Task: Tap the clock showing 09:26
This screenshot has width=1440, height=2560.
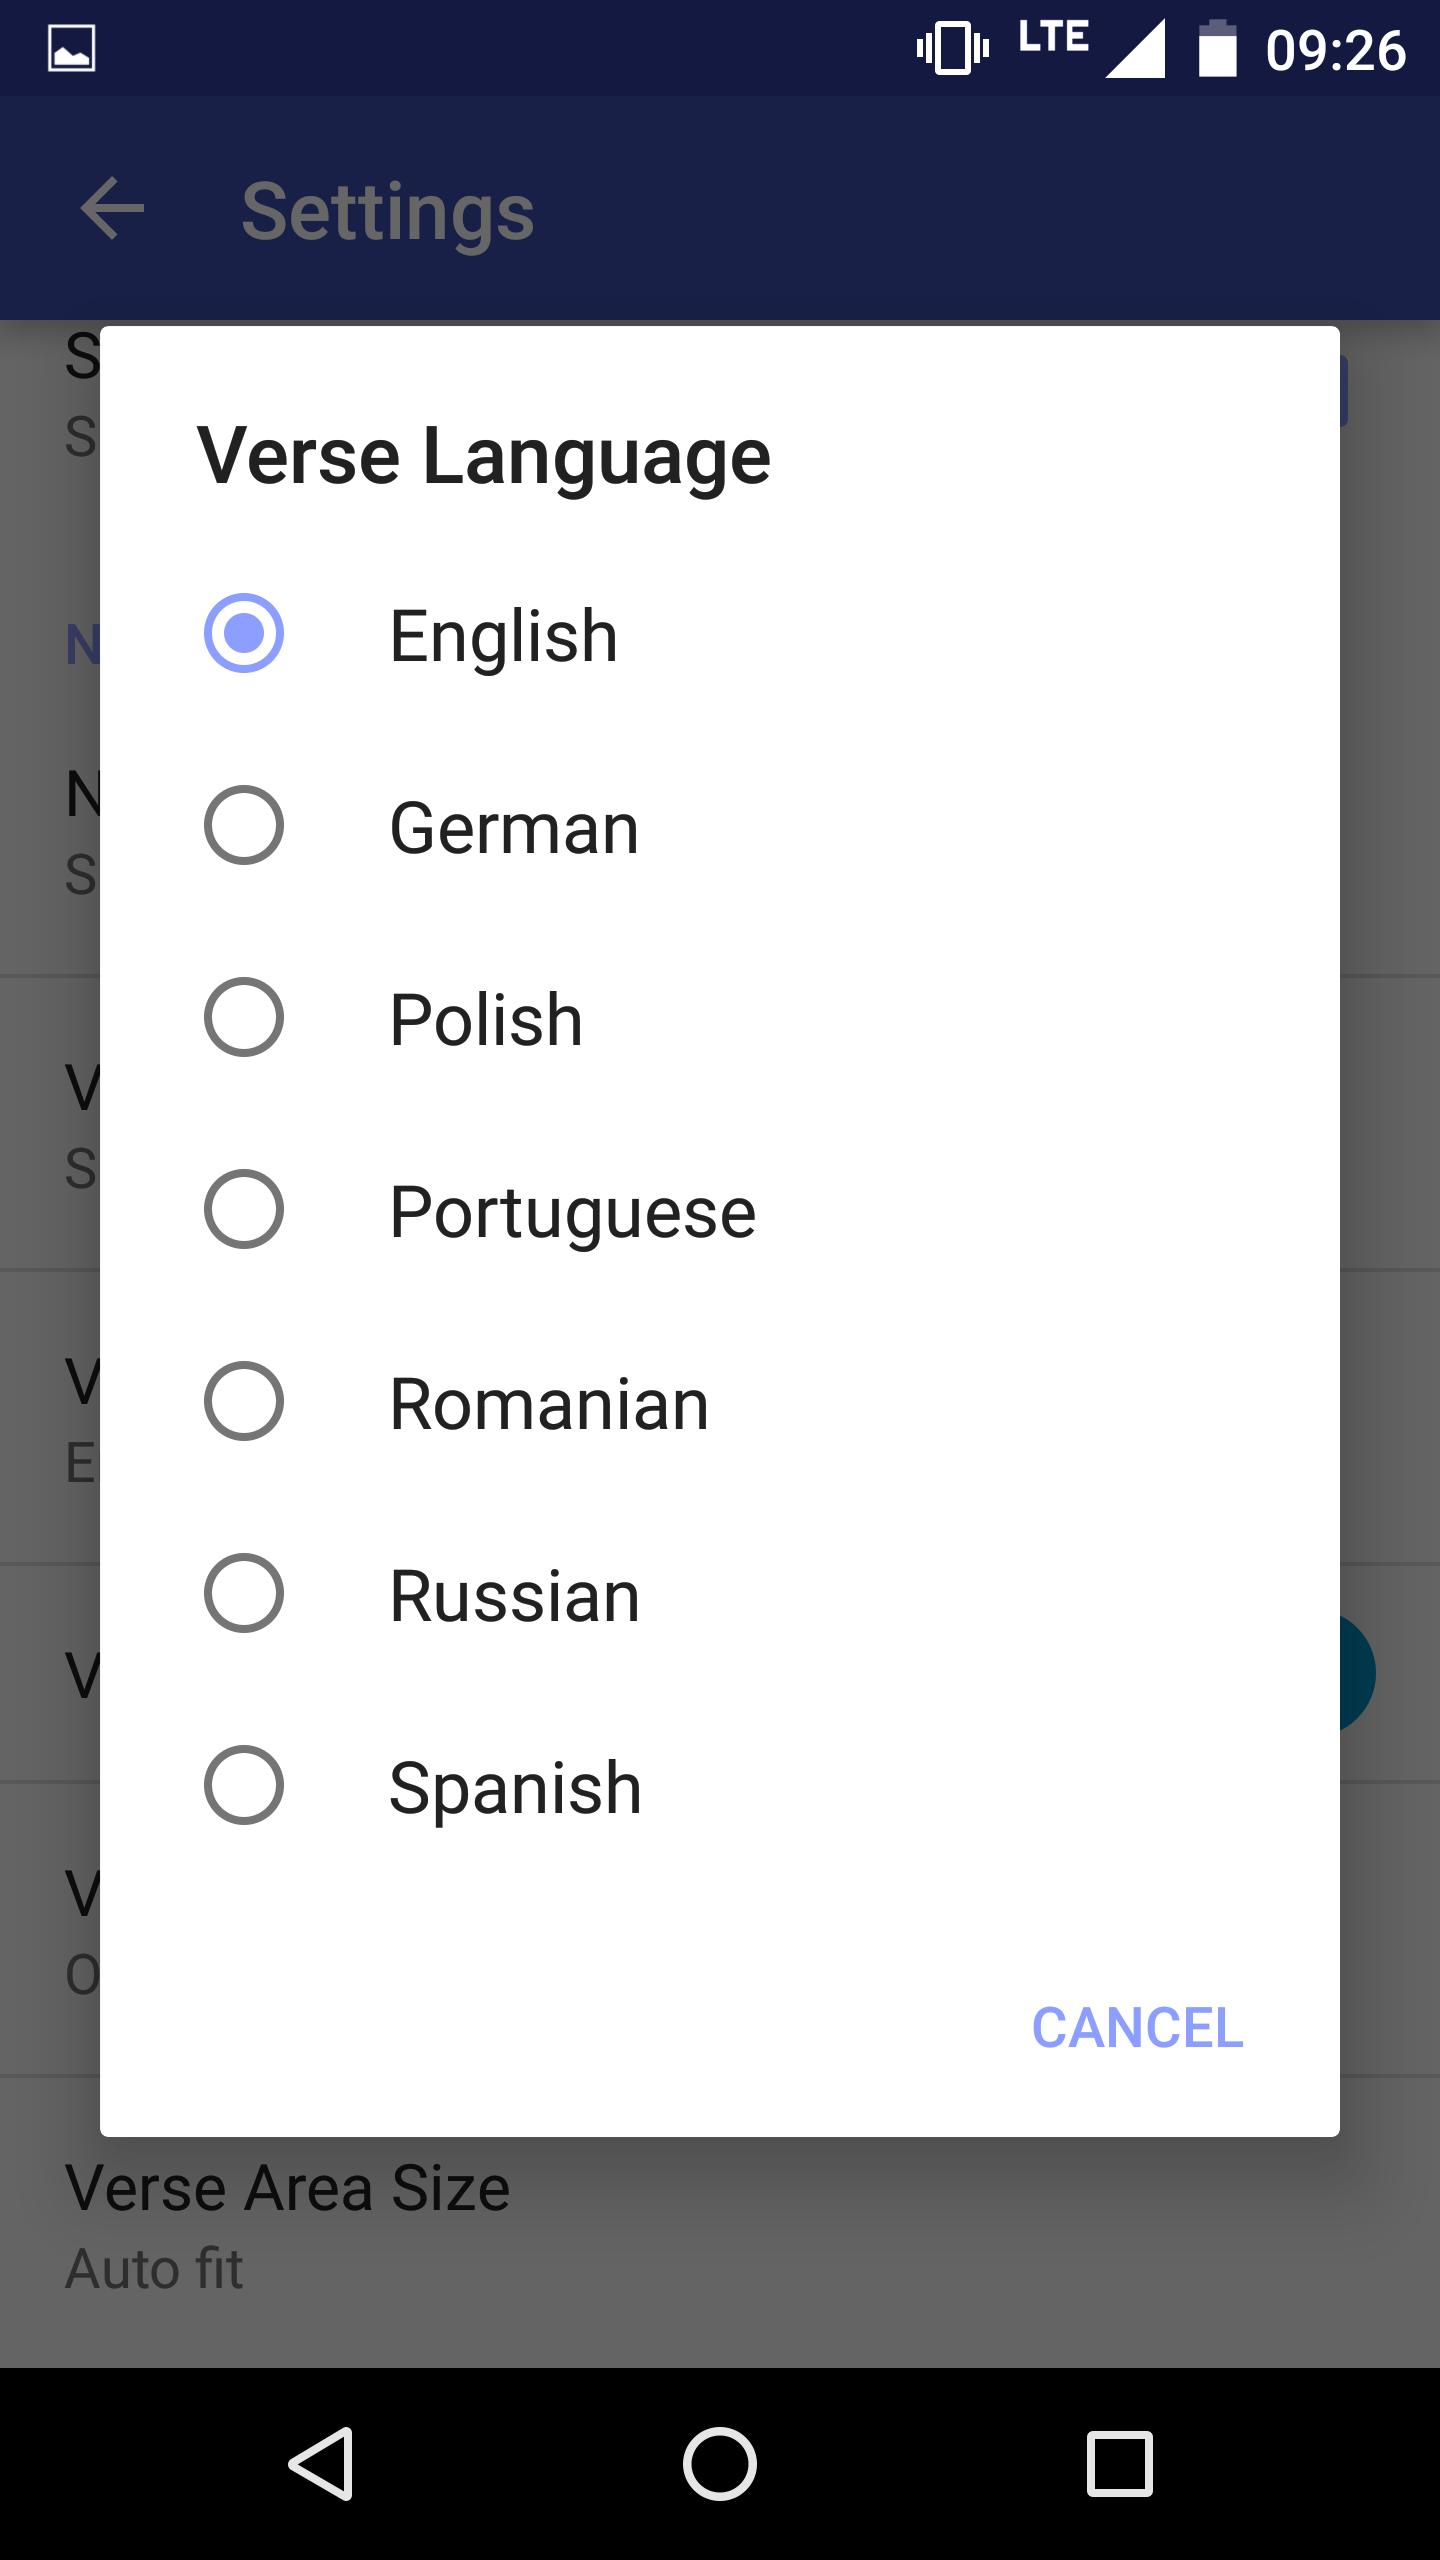Action: tap(1335, 50)
